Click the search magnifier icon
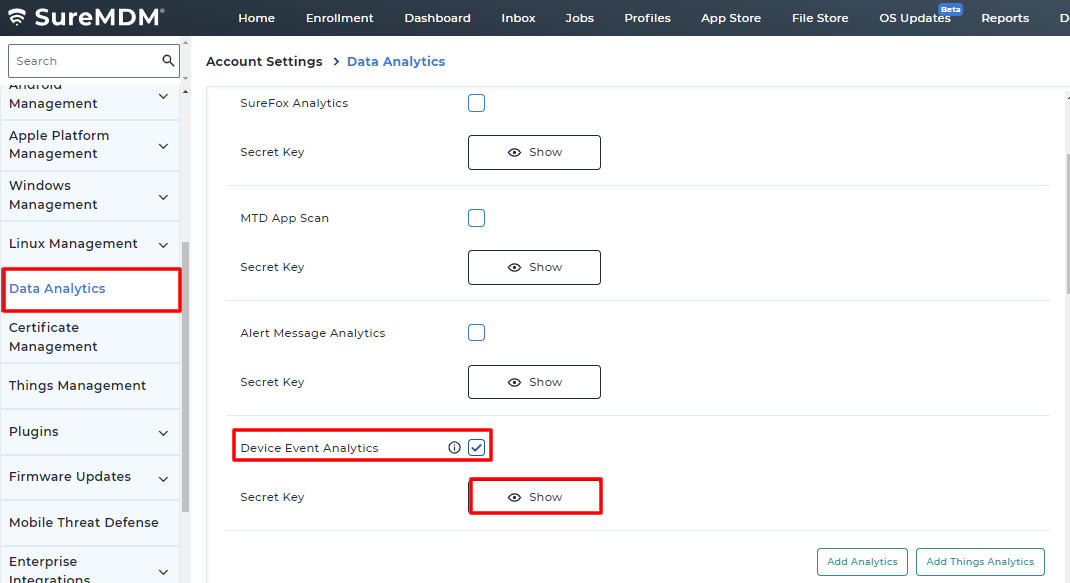This screenshot has width=1070, height=583. [168, 61]
